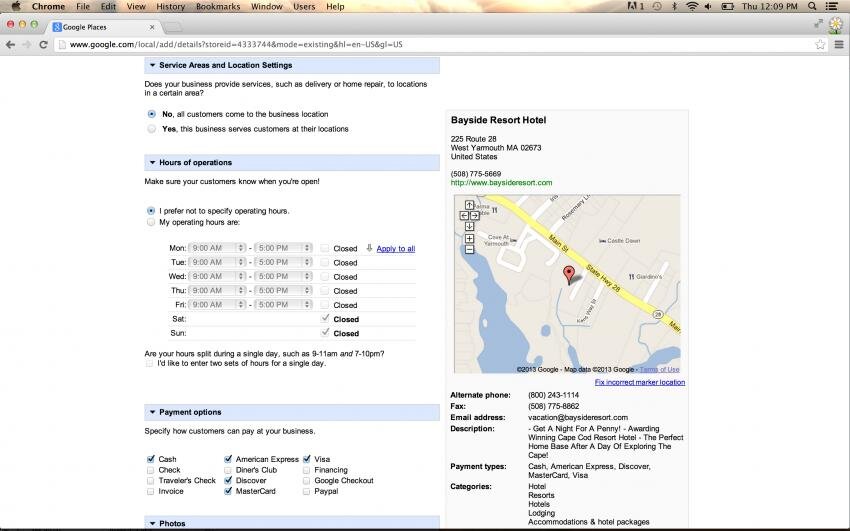
Task: Click the browser forward arrow
Action: (27, 44)
